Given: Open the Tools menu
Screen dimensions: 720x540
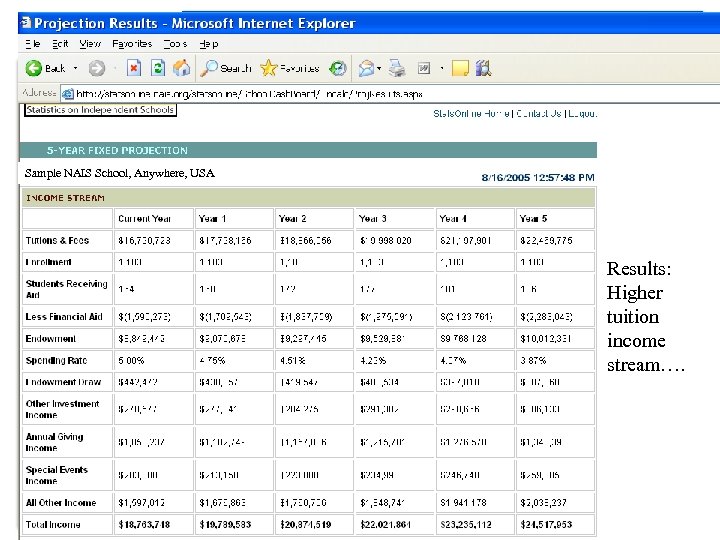Looking at the screenshot, I should (175, 44).
